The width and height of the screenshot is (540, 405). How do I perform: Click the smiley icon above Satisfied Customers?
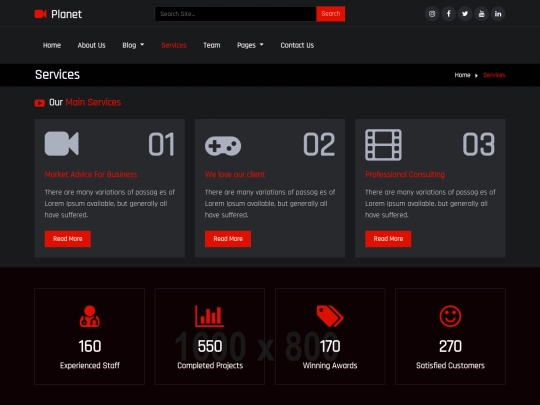[x=450, y=316]
